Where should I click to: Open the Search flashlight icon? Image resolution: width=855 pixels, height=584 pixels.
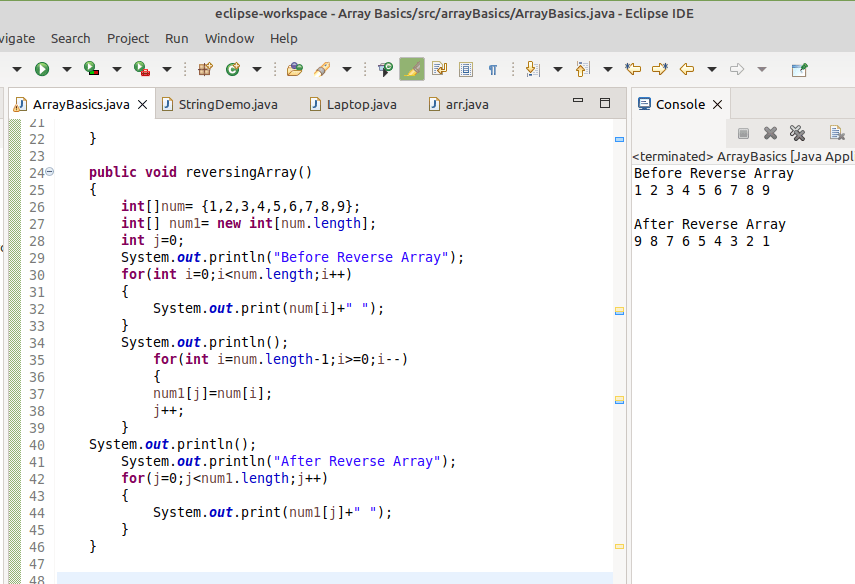click(385, 69)
